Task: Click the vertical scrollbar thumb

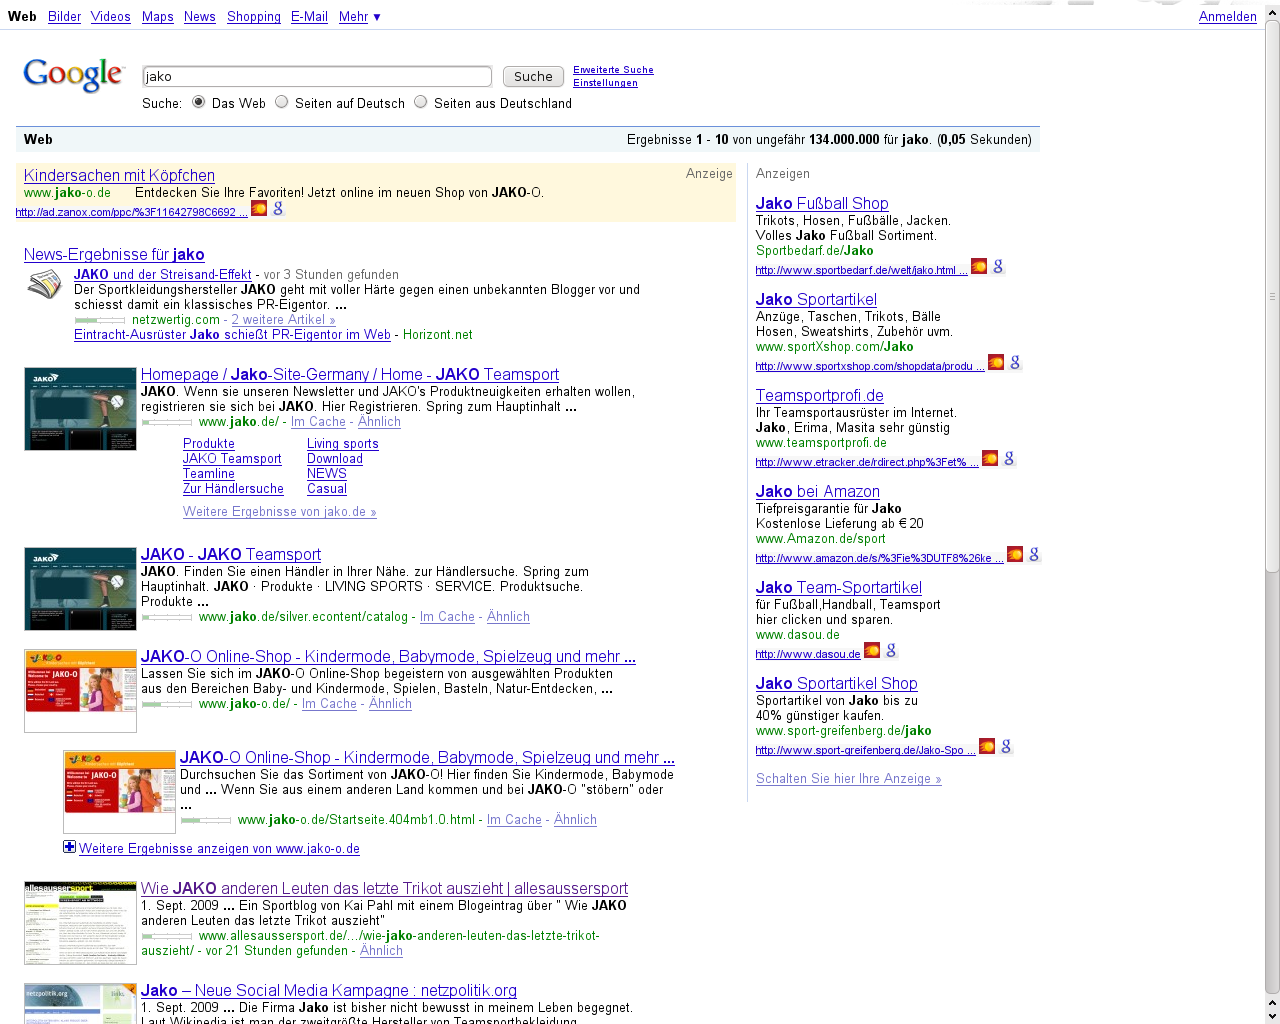Action: point(1272,297)
